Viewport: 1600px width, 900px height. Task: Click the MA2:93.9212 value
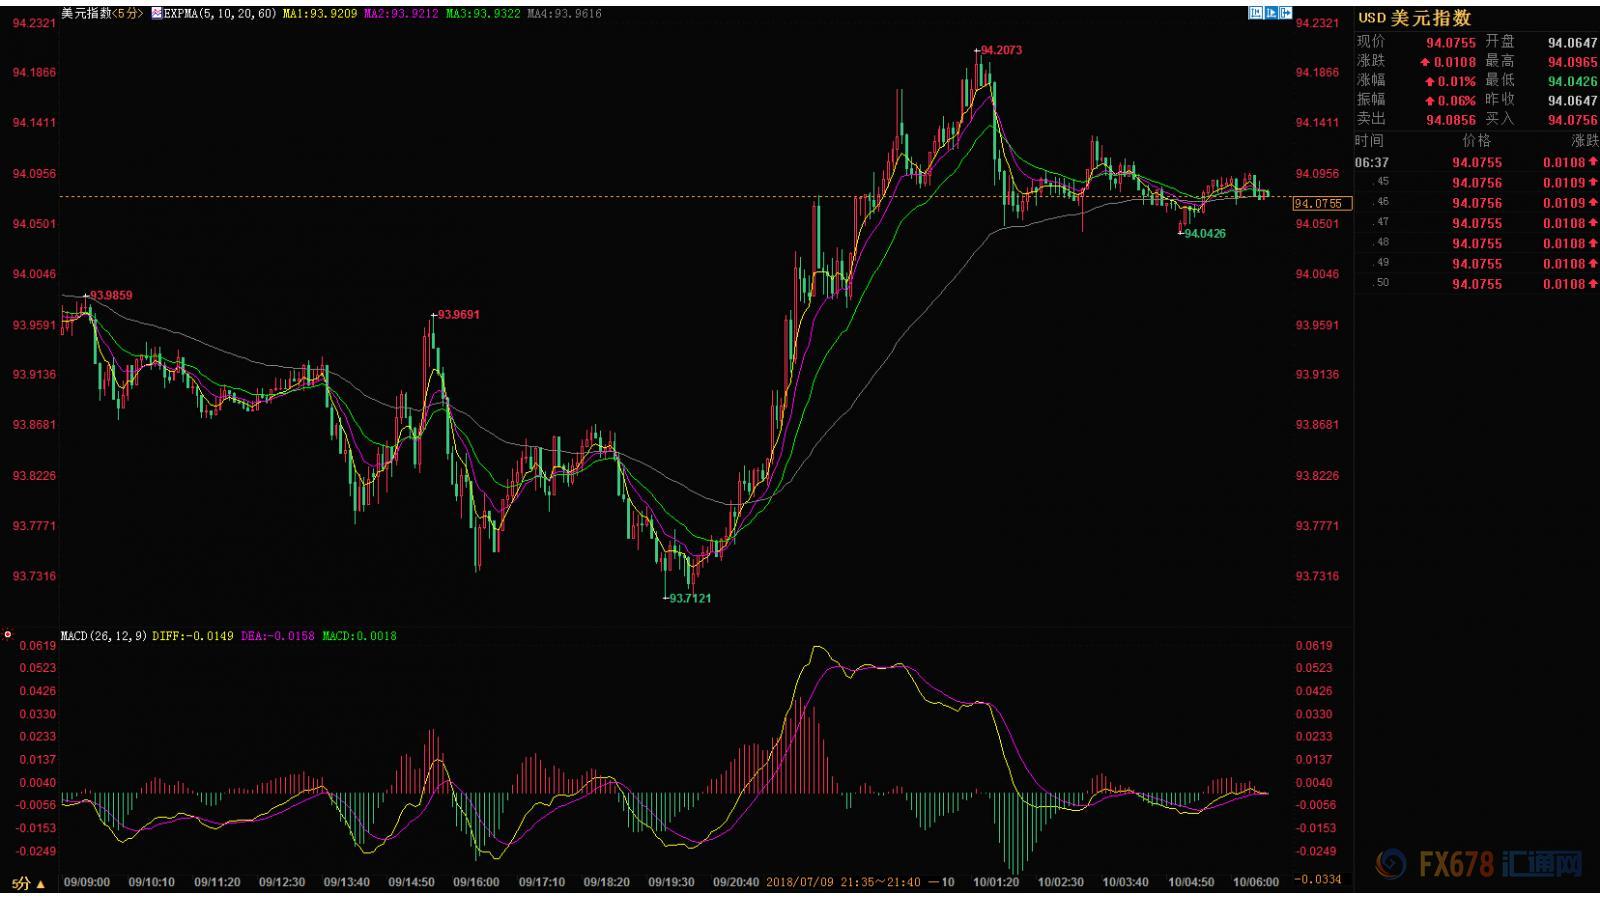coord(400,14)
